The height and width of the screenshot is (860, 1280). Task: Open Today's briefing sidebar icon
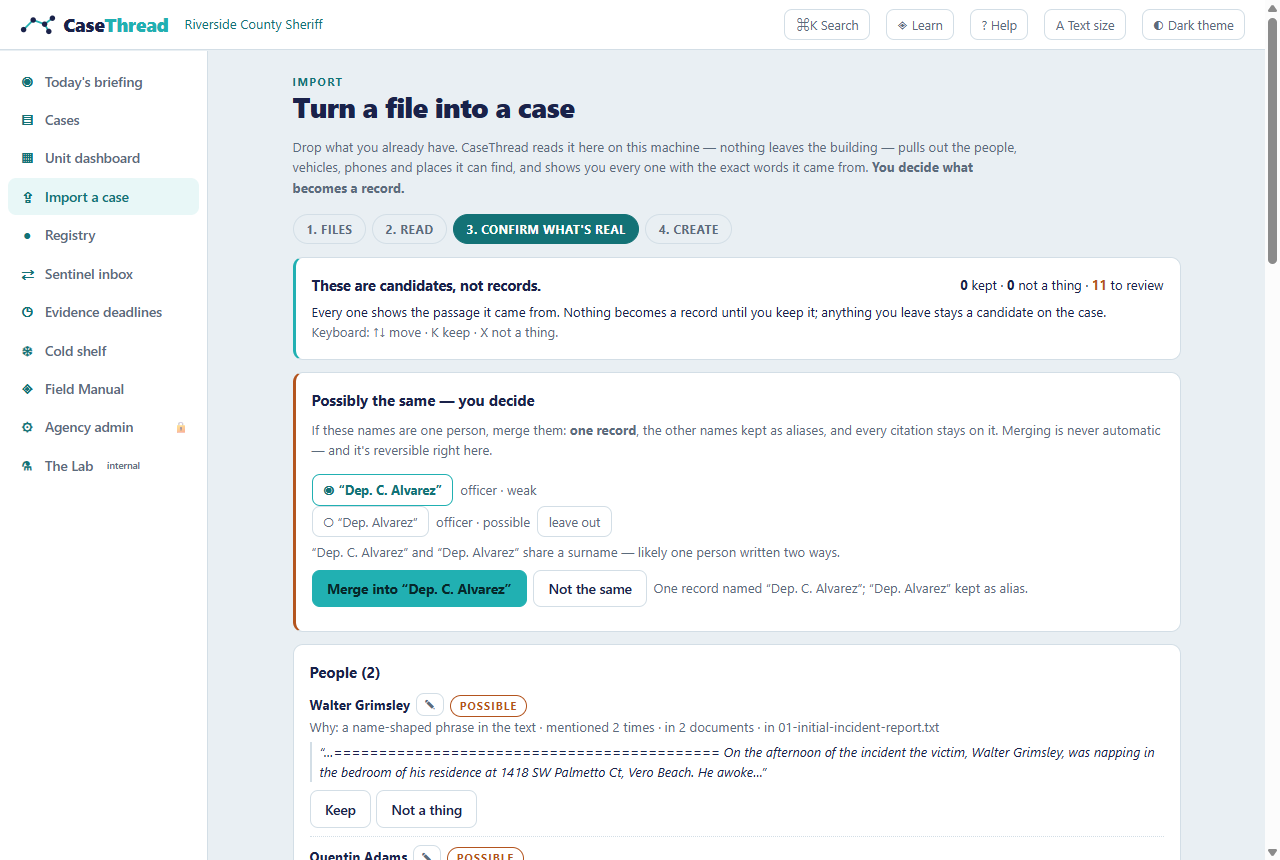[27, 82]
